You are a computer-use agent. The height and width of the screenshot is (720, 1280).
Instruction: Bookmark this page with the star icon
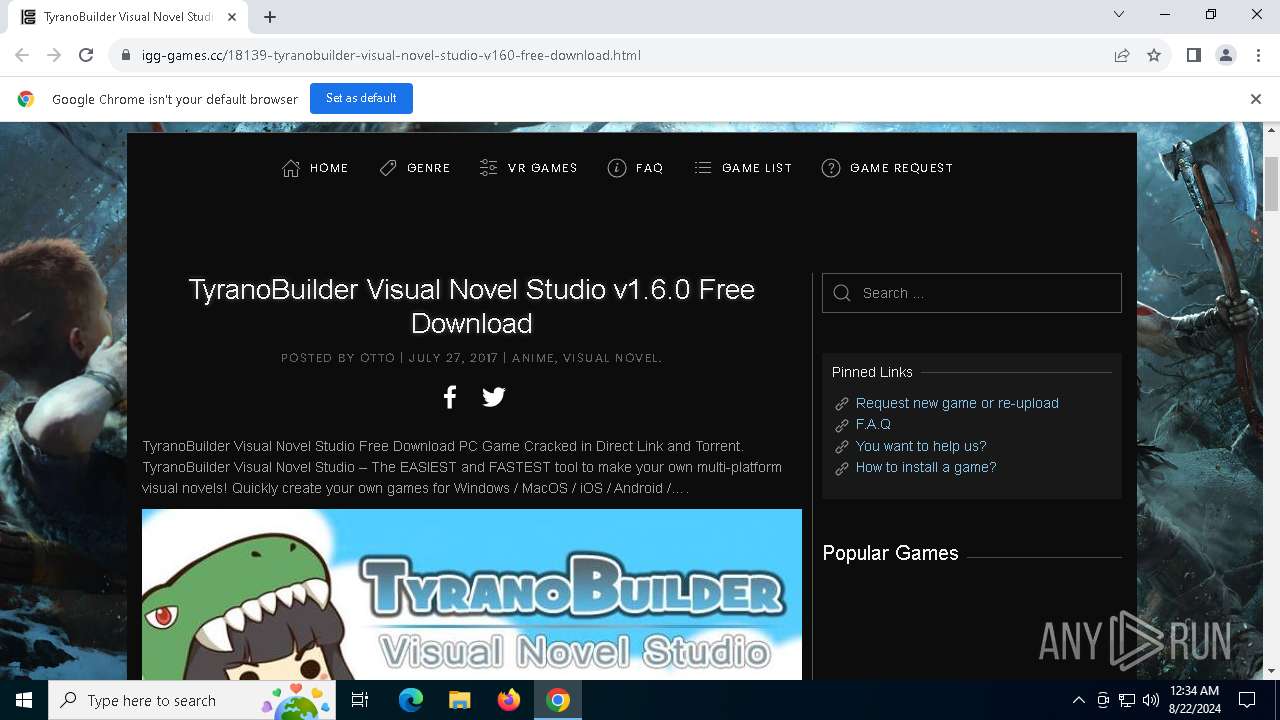(x=1154, y=55)
